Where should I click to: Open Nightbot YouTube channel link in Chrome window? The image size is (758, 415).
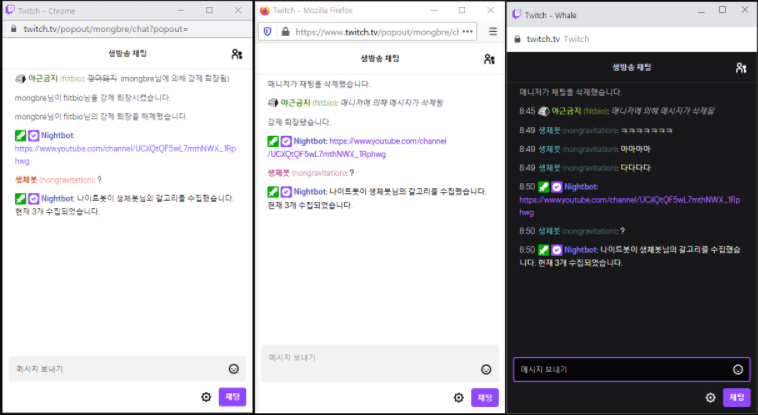tap(125, 155)
